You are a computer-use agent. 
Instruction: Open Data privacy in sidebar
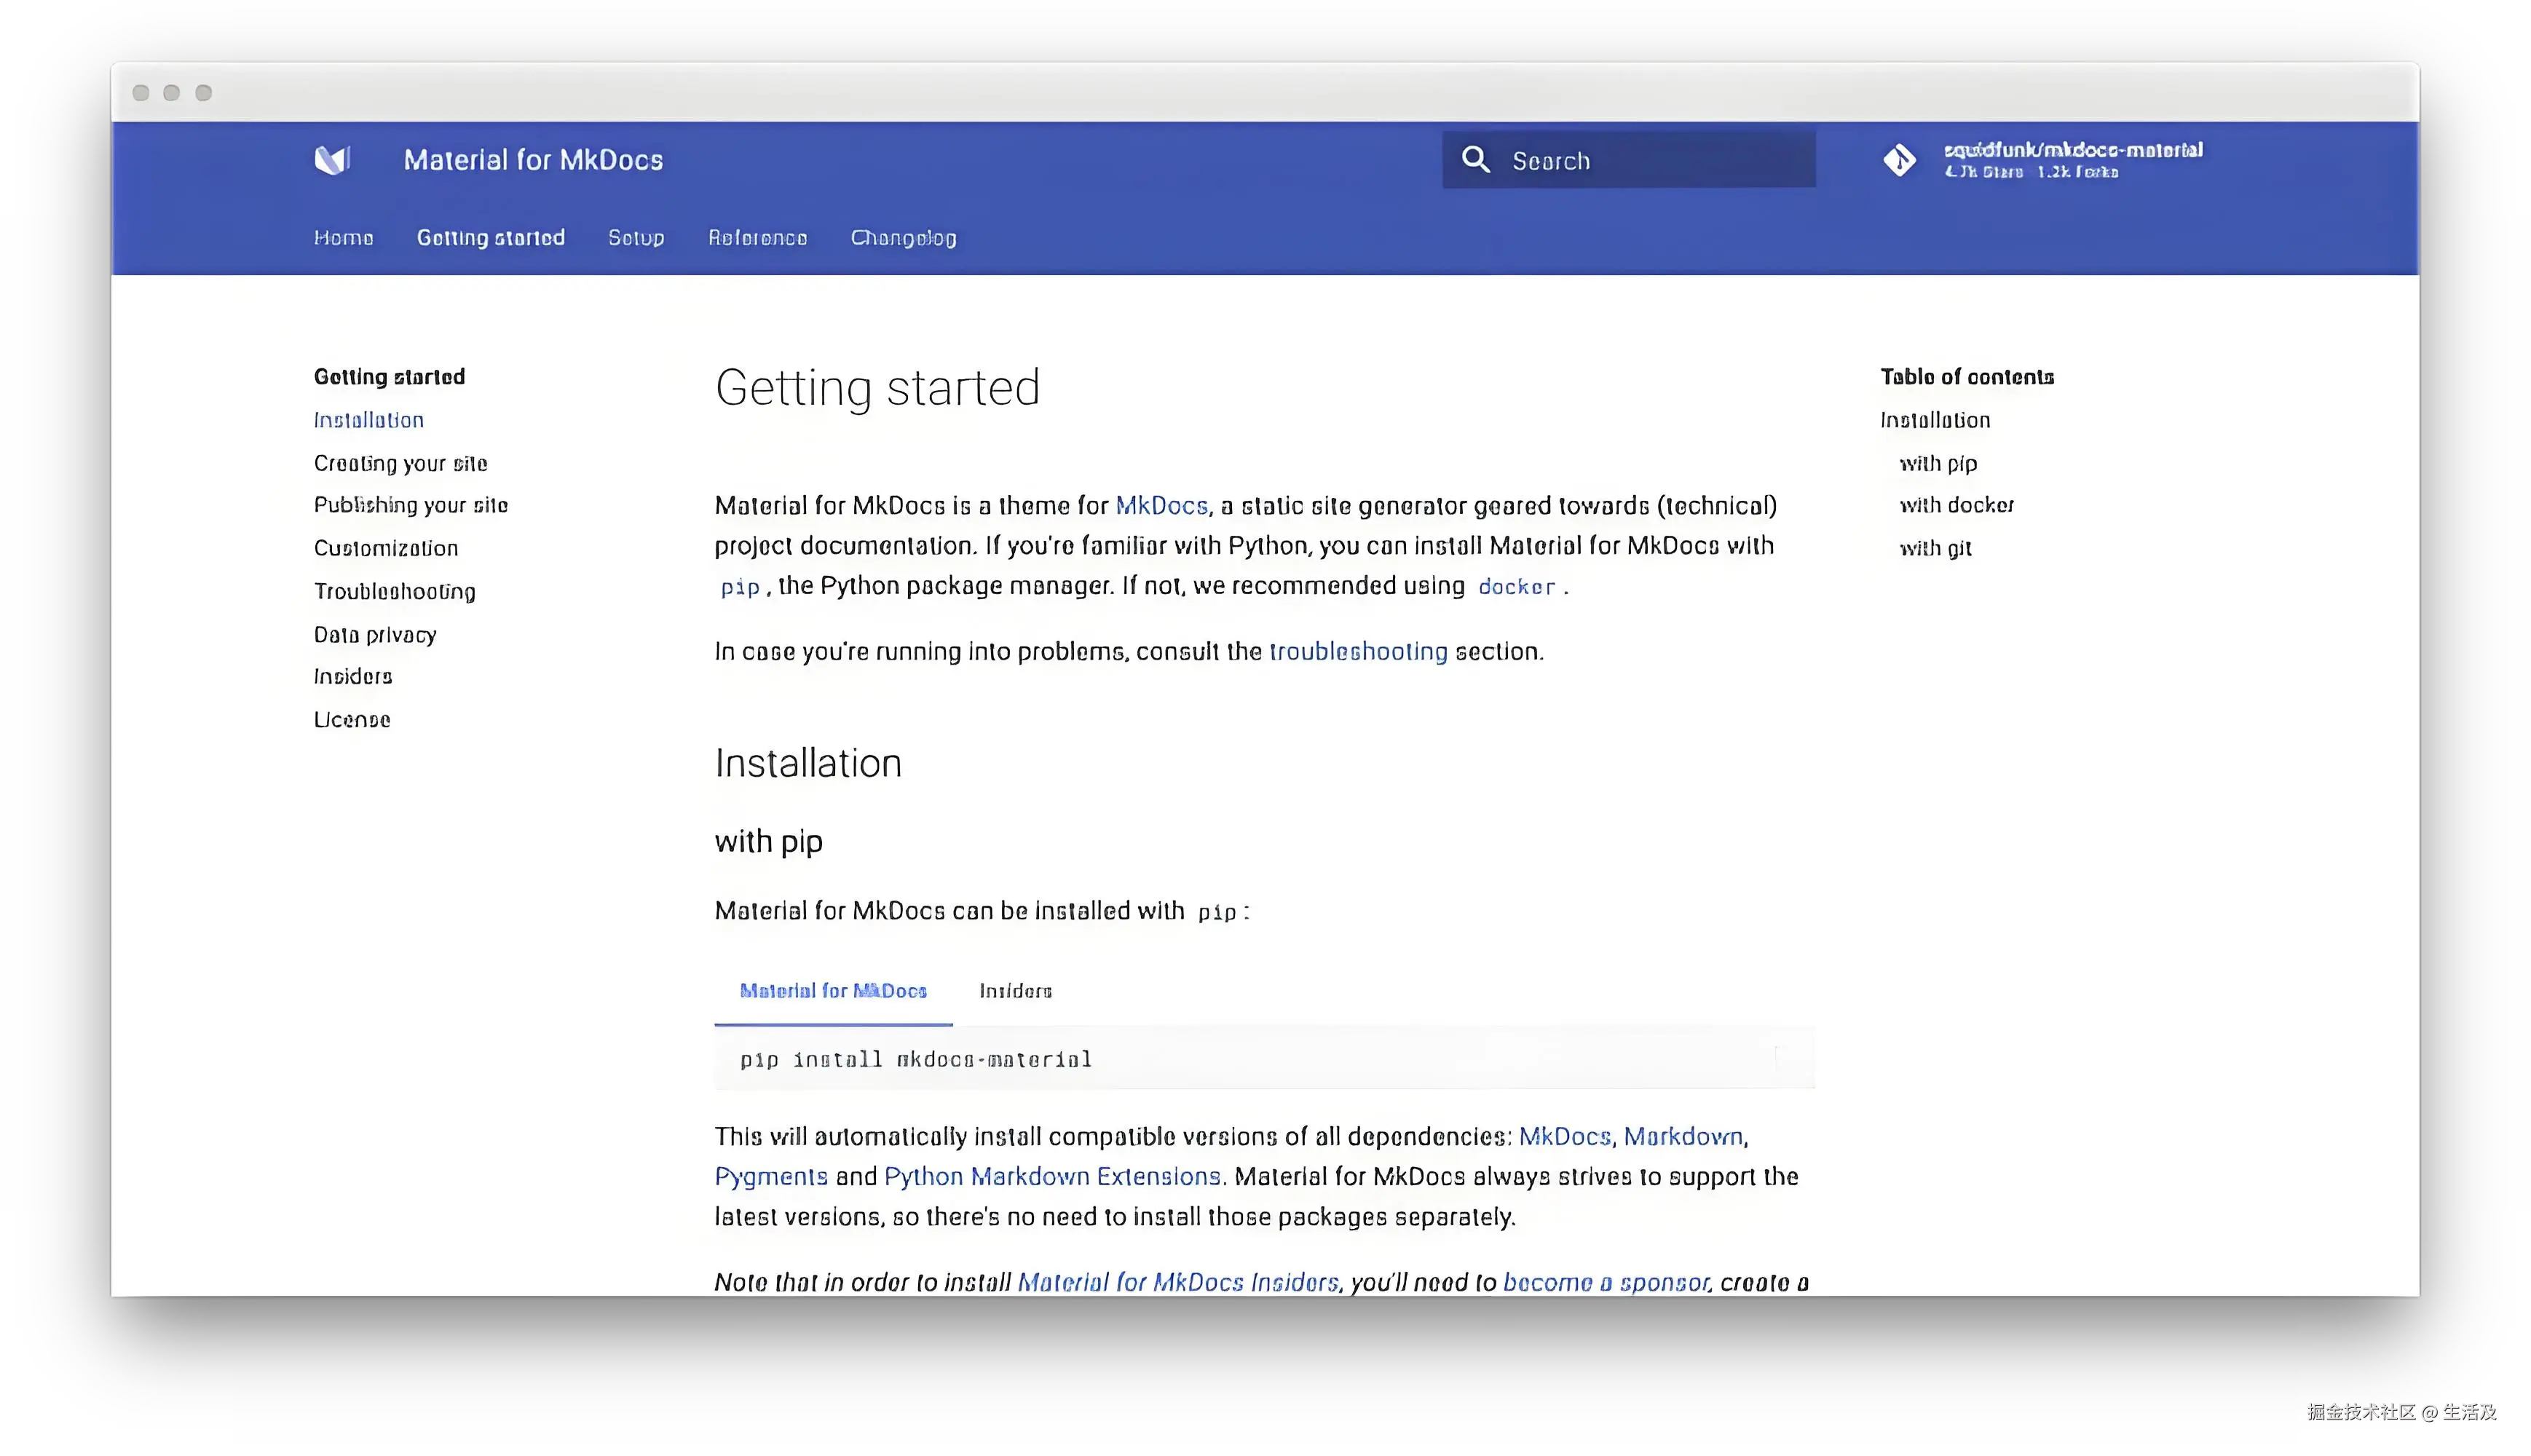coord(375,635)
